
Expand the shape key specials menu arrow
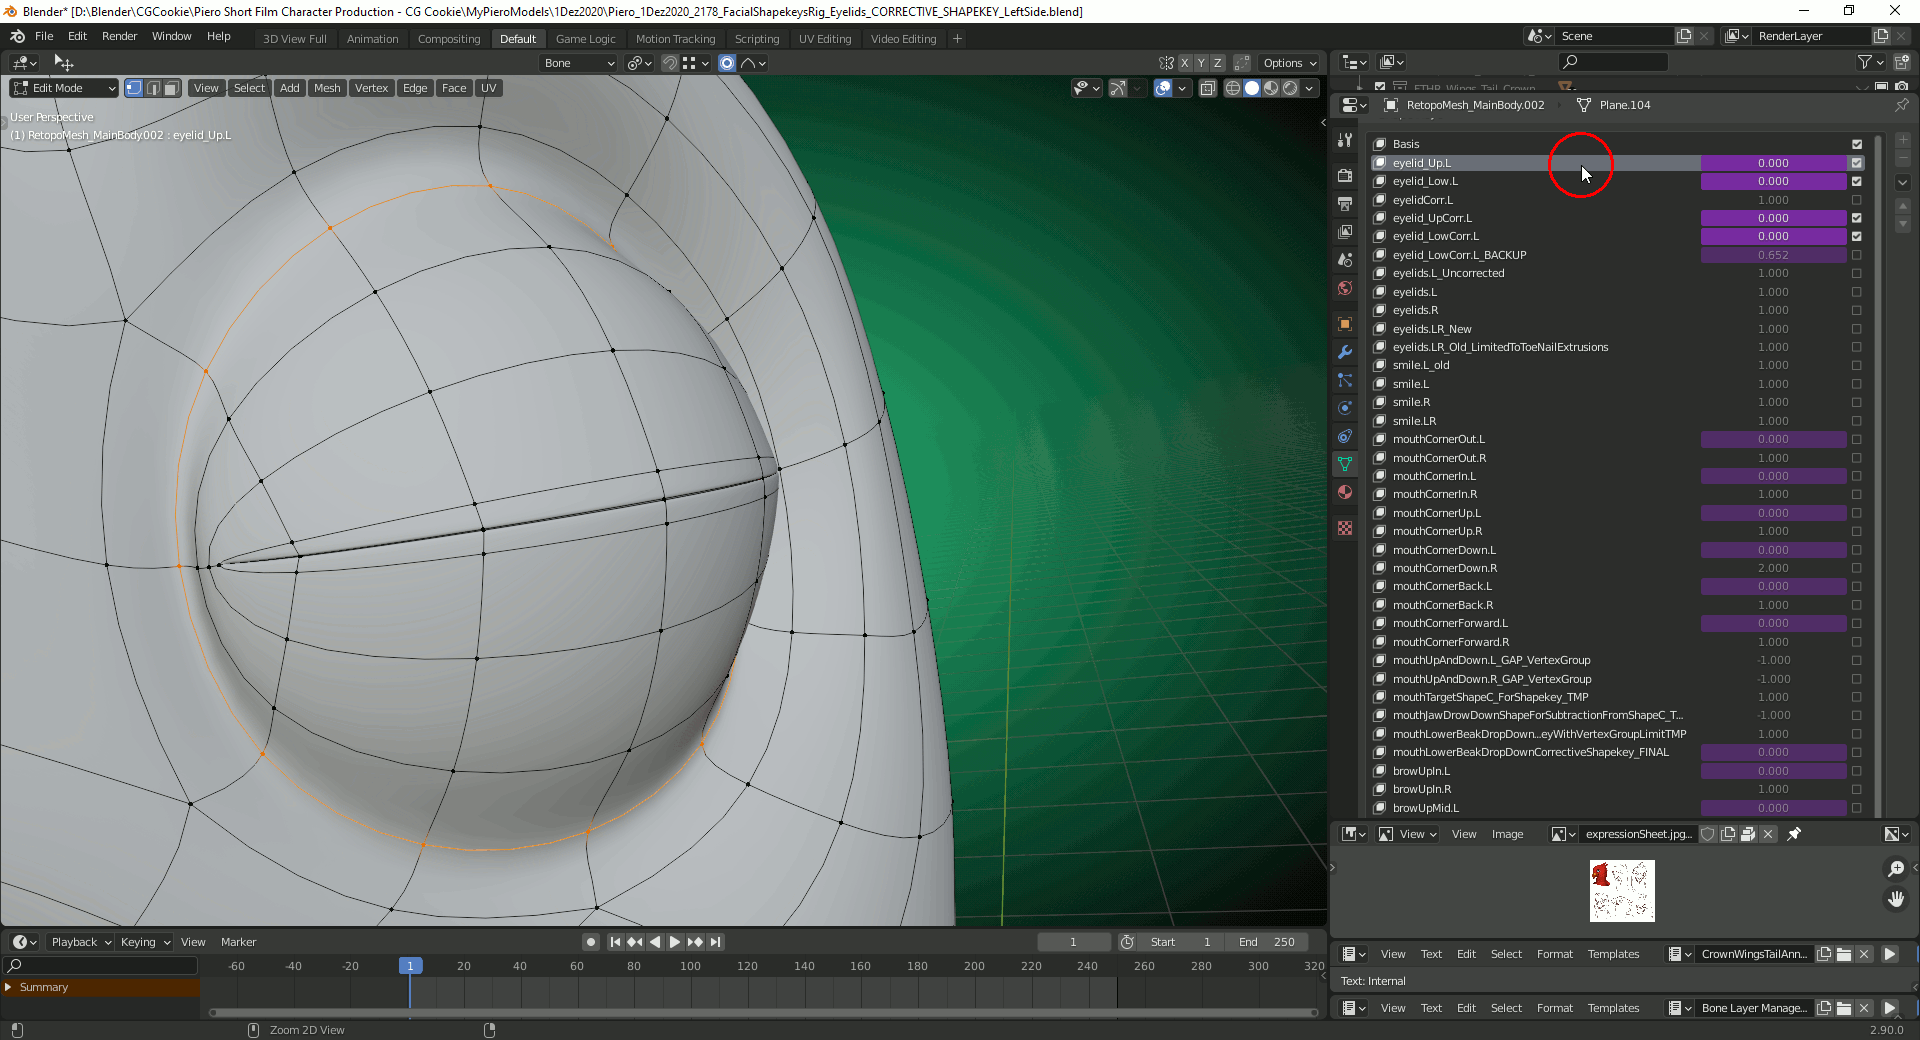point(1902,182)
